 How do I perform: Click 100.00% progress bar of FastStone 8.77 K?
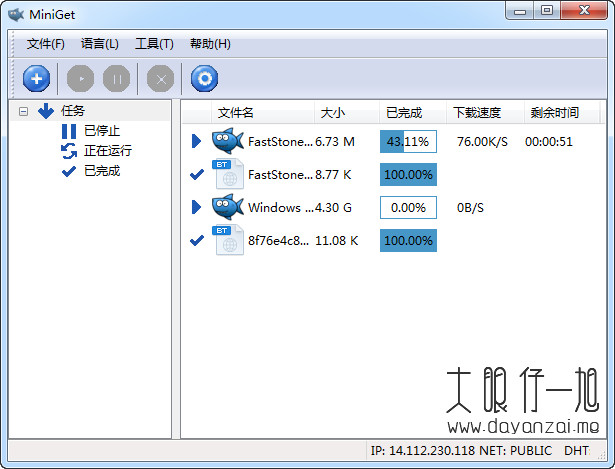(x=408, y=175)
